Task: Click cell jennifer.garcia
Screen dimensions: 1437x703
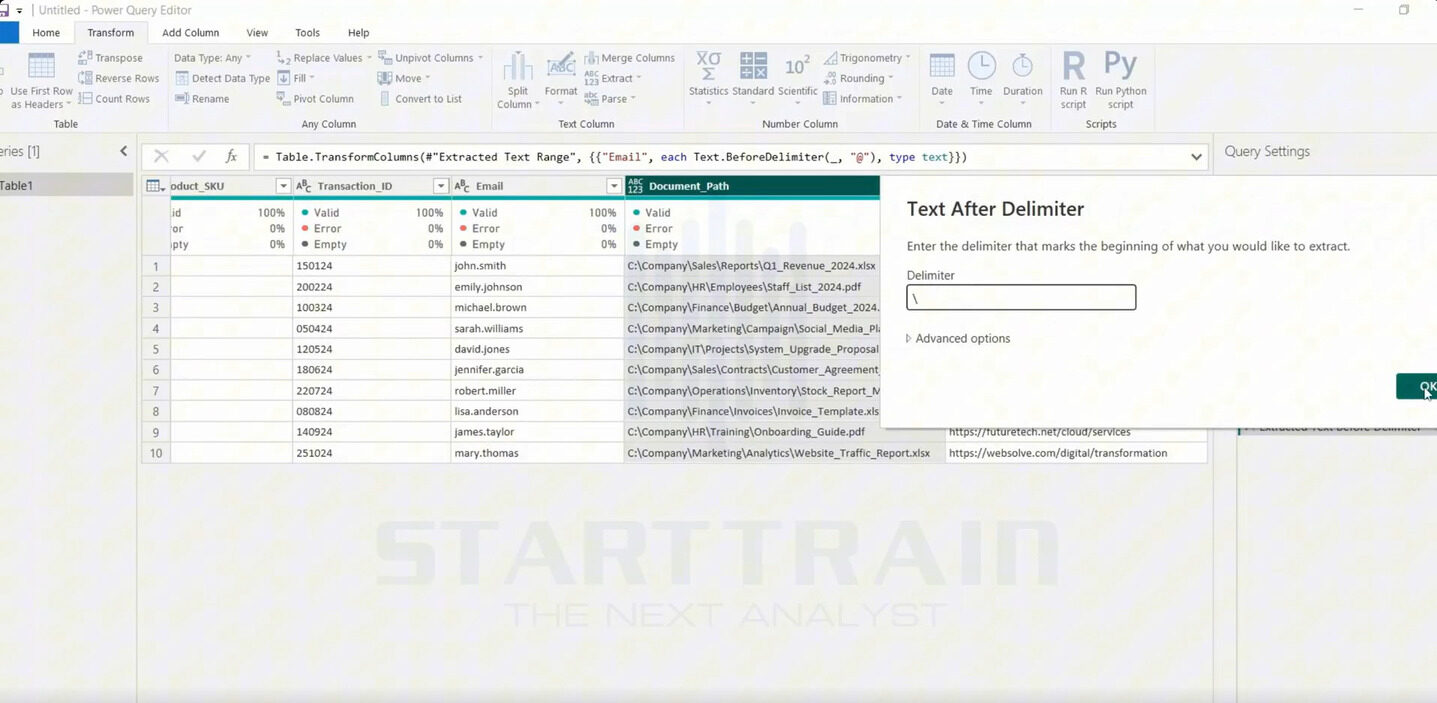Action: click(x=537, y=370)
